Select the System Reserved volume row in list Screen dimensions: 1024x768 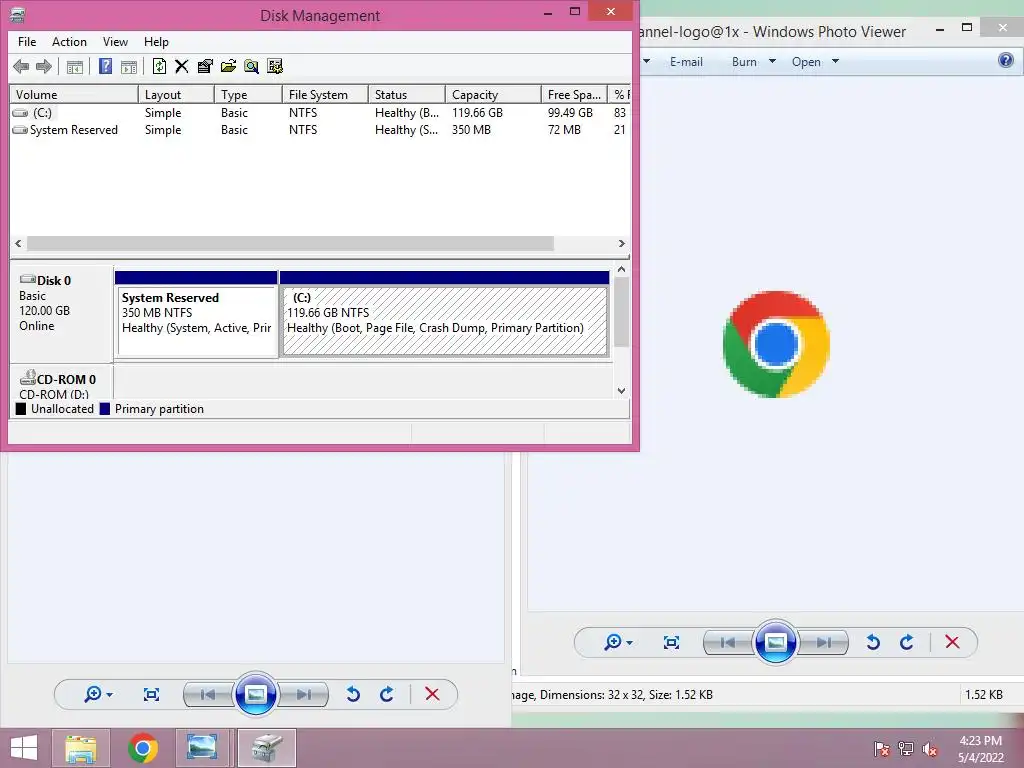pos(320,130)
